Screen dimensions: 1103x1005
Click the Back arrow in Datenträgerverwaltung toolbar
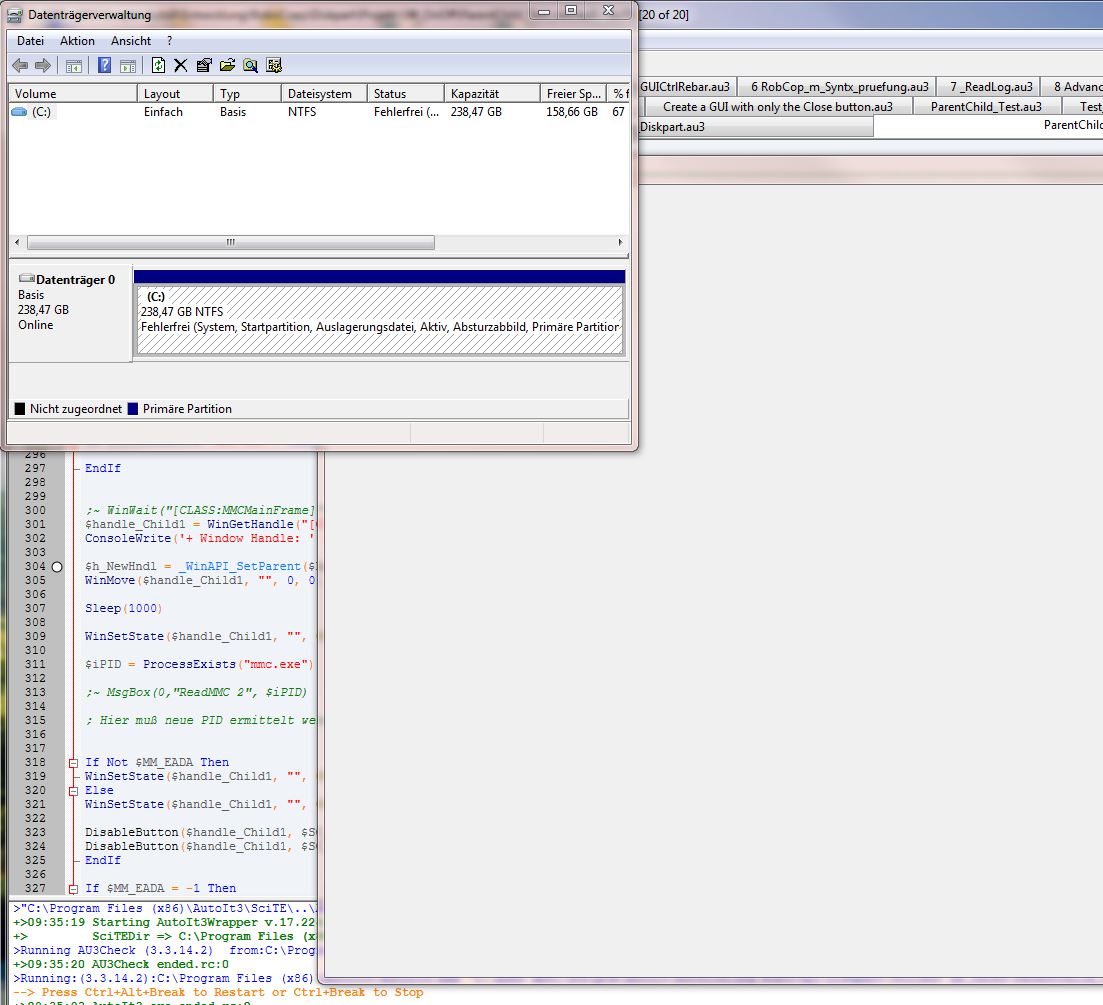[19, 66]
